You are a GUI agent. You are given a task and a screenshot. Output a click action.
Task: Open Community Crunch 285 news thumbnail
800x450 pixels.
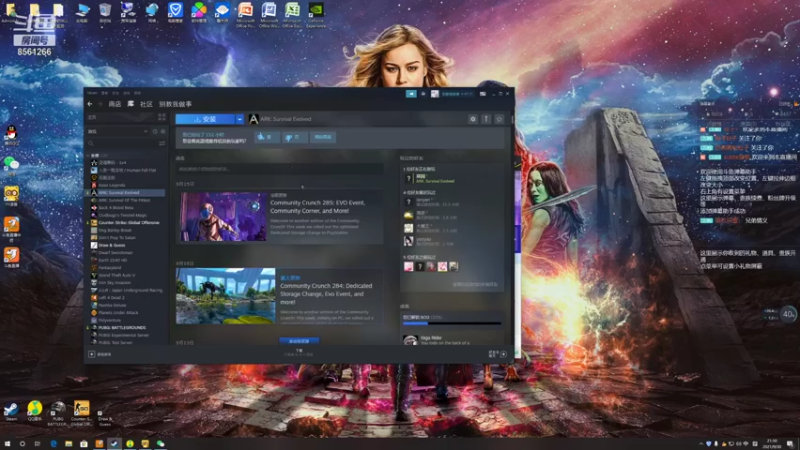coord(223,216)
